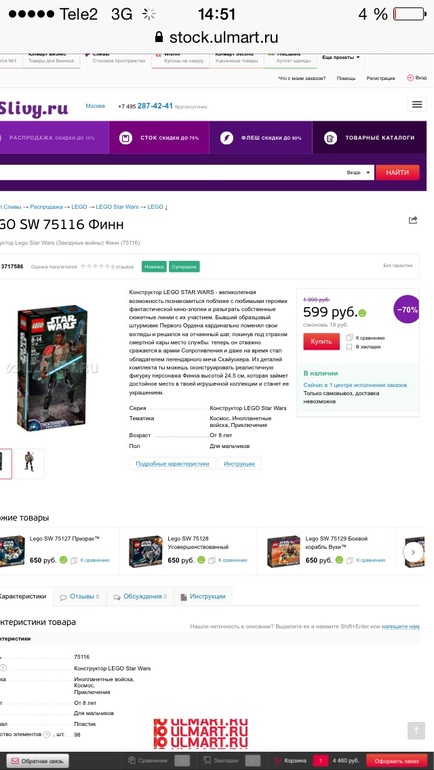Open the Корзина cart icon in bottom bar
This screenshot has height=770, width=434.
coord(277,761)
